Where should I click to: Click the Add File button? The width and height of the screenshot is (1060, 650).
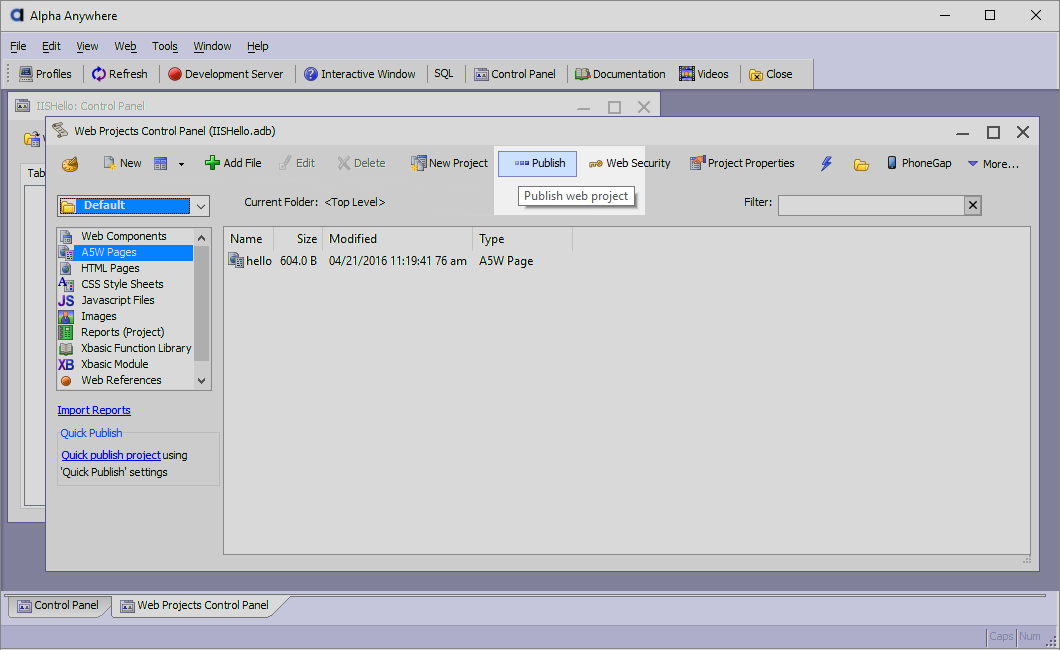(233, 163)
